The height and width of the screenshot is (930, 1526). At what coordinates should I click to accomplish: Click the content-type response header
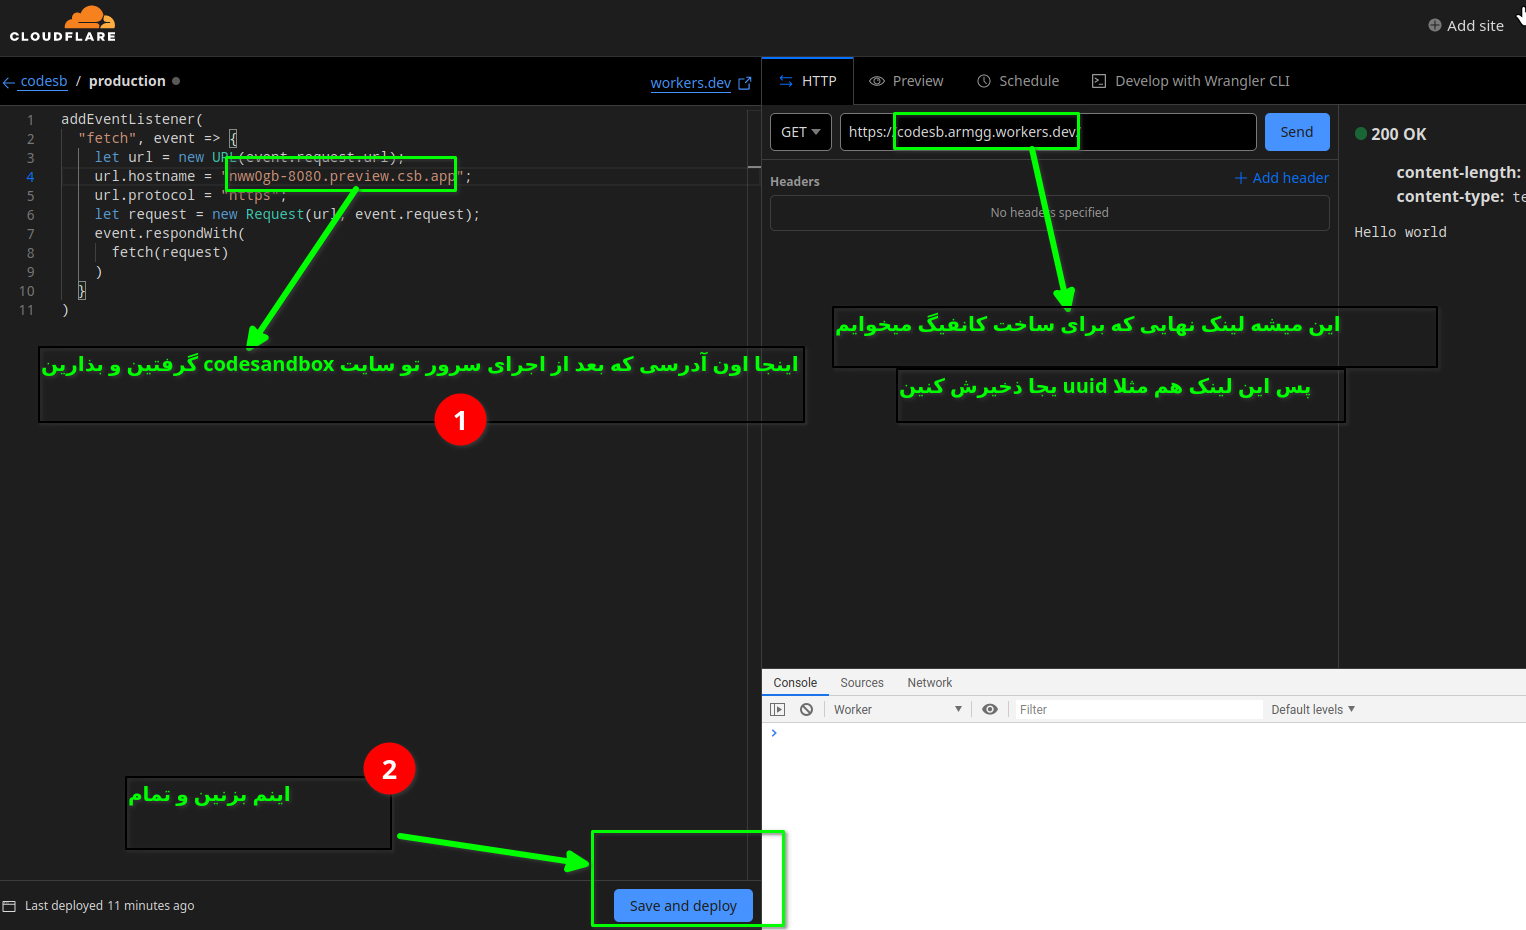click(x=1460, y=196)
